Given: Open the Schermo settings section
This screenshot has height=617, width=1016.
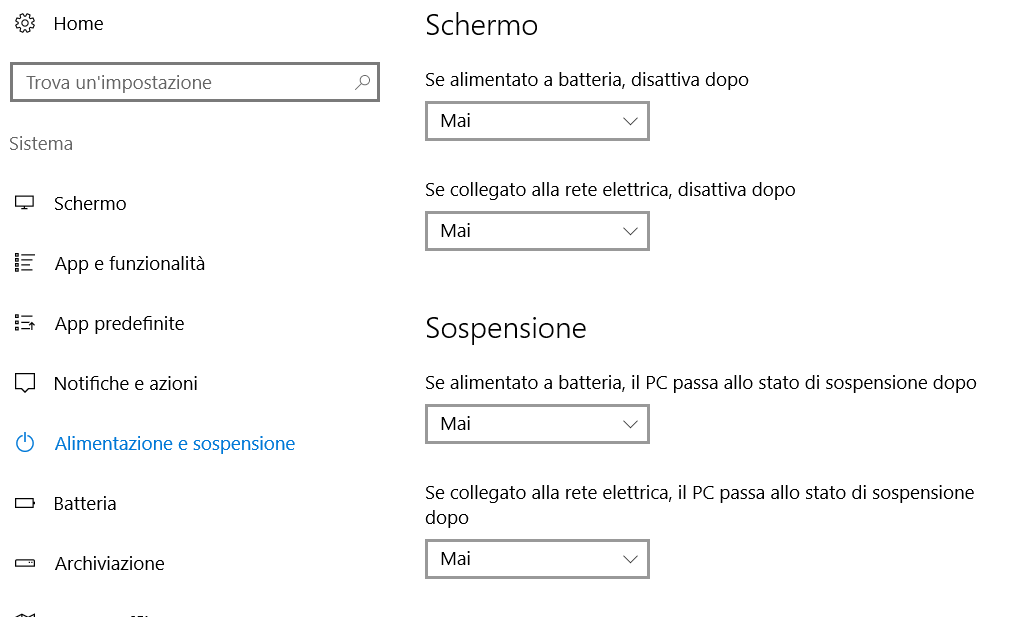Looking at the screenshot, I should click(x=90, y=204).
